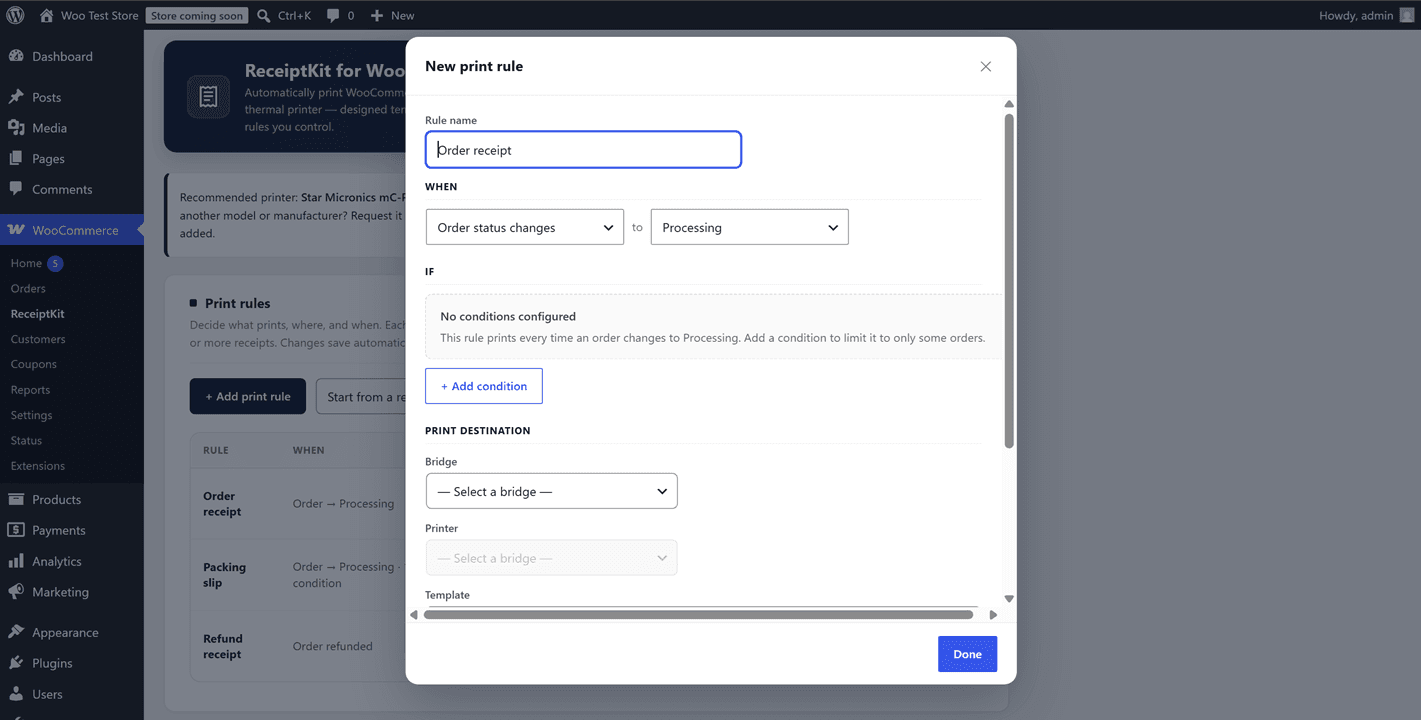Image resolution: width=1421 pixels, height=720 pixels.
Task: Click the dialog horizontal scrollbar thumb
Action: pos(698,615)
